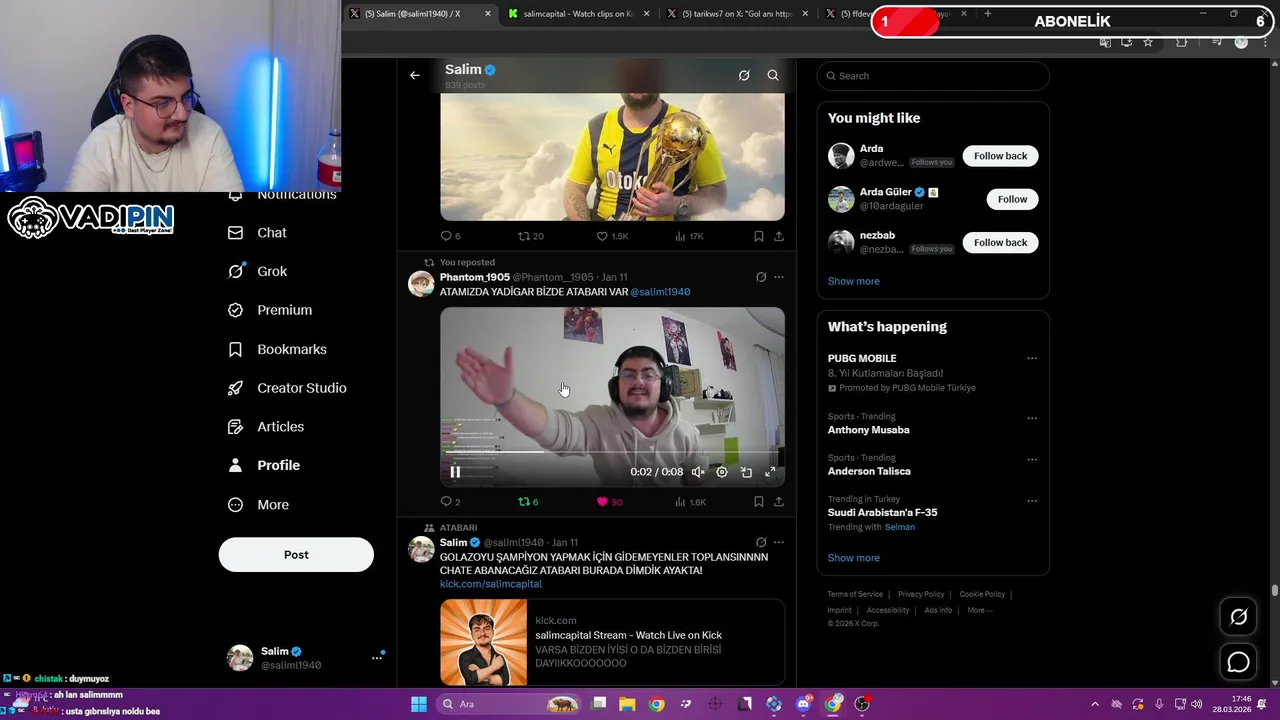
Task: Expand the More menu in the sidebar
Action: pyautogui.click(x=258, y=505)
